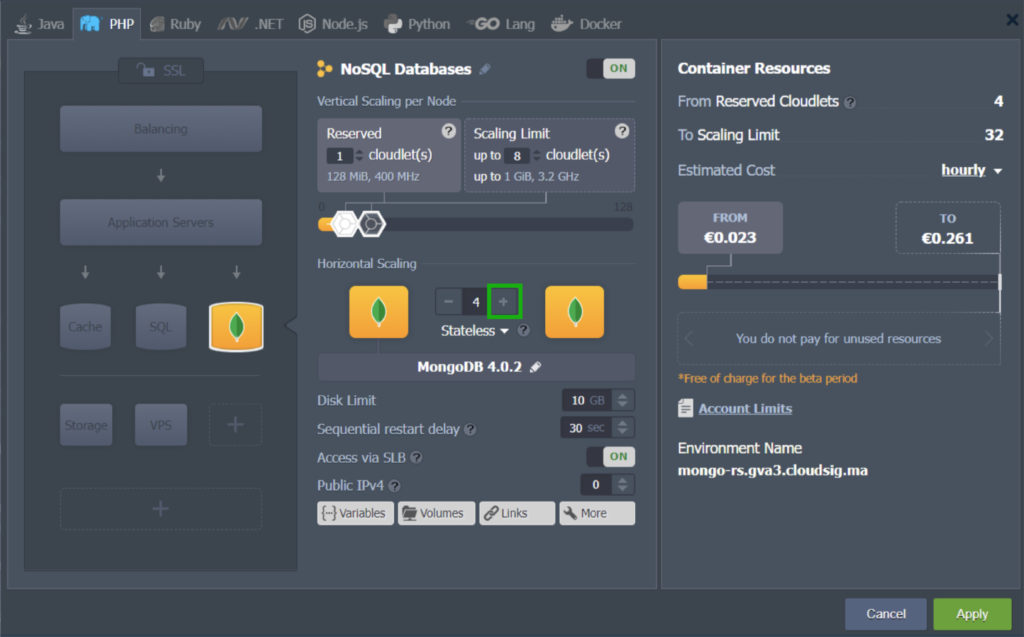The image size is (1024, 637).
Task: Edit the NoSQL Databases layer name pencil
Action: (485, 69)
